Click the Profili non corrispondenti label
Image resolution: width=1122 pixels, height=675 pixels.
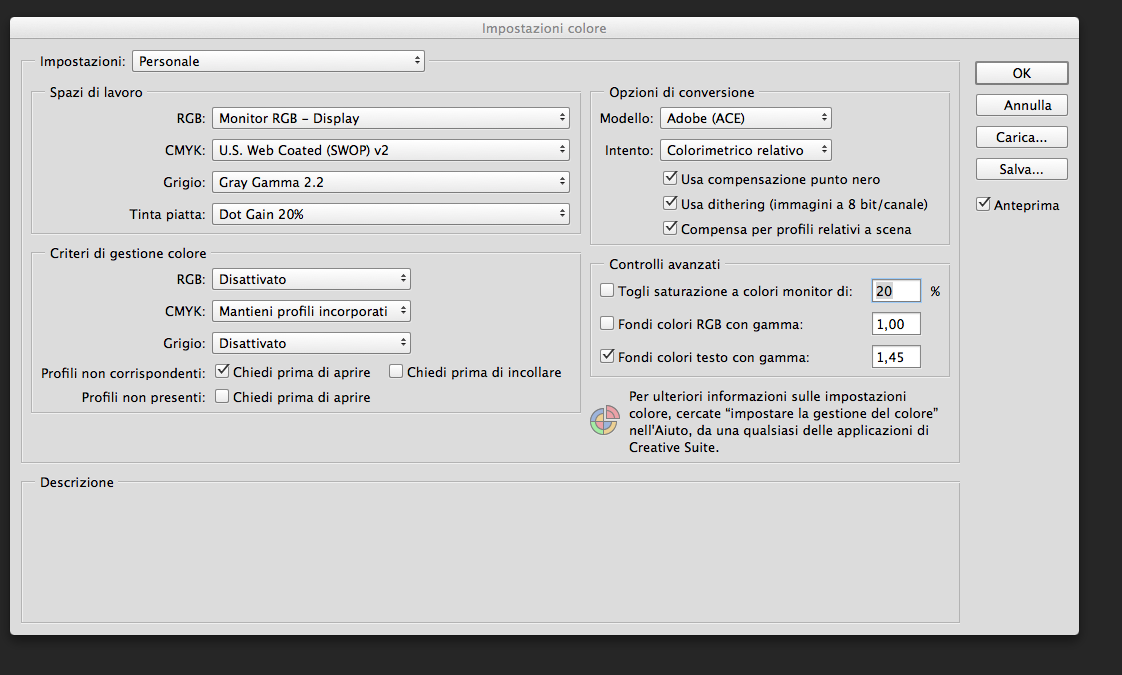click(x=123, y=373)
